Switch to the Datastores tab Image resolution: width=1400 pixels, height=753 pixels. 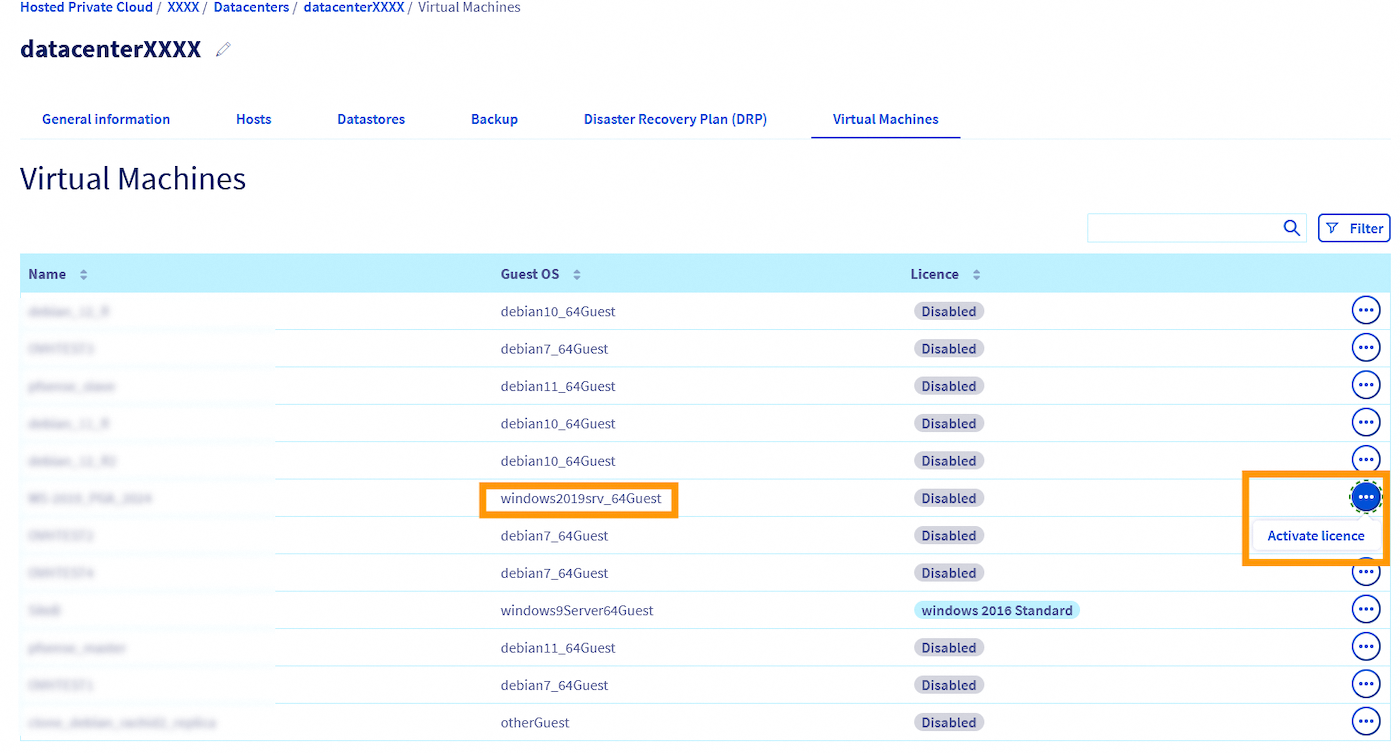(x=371, y=119)
